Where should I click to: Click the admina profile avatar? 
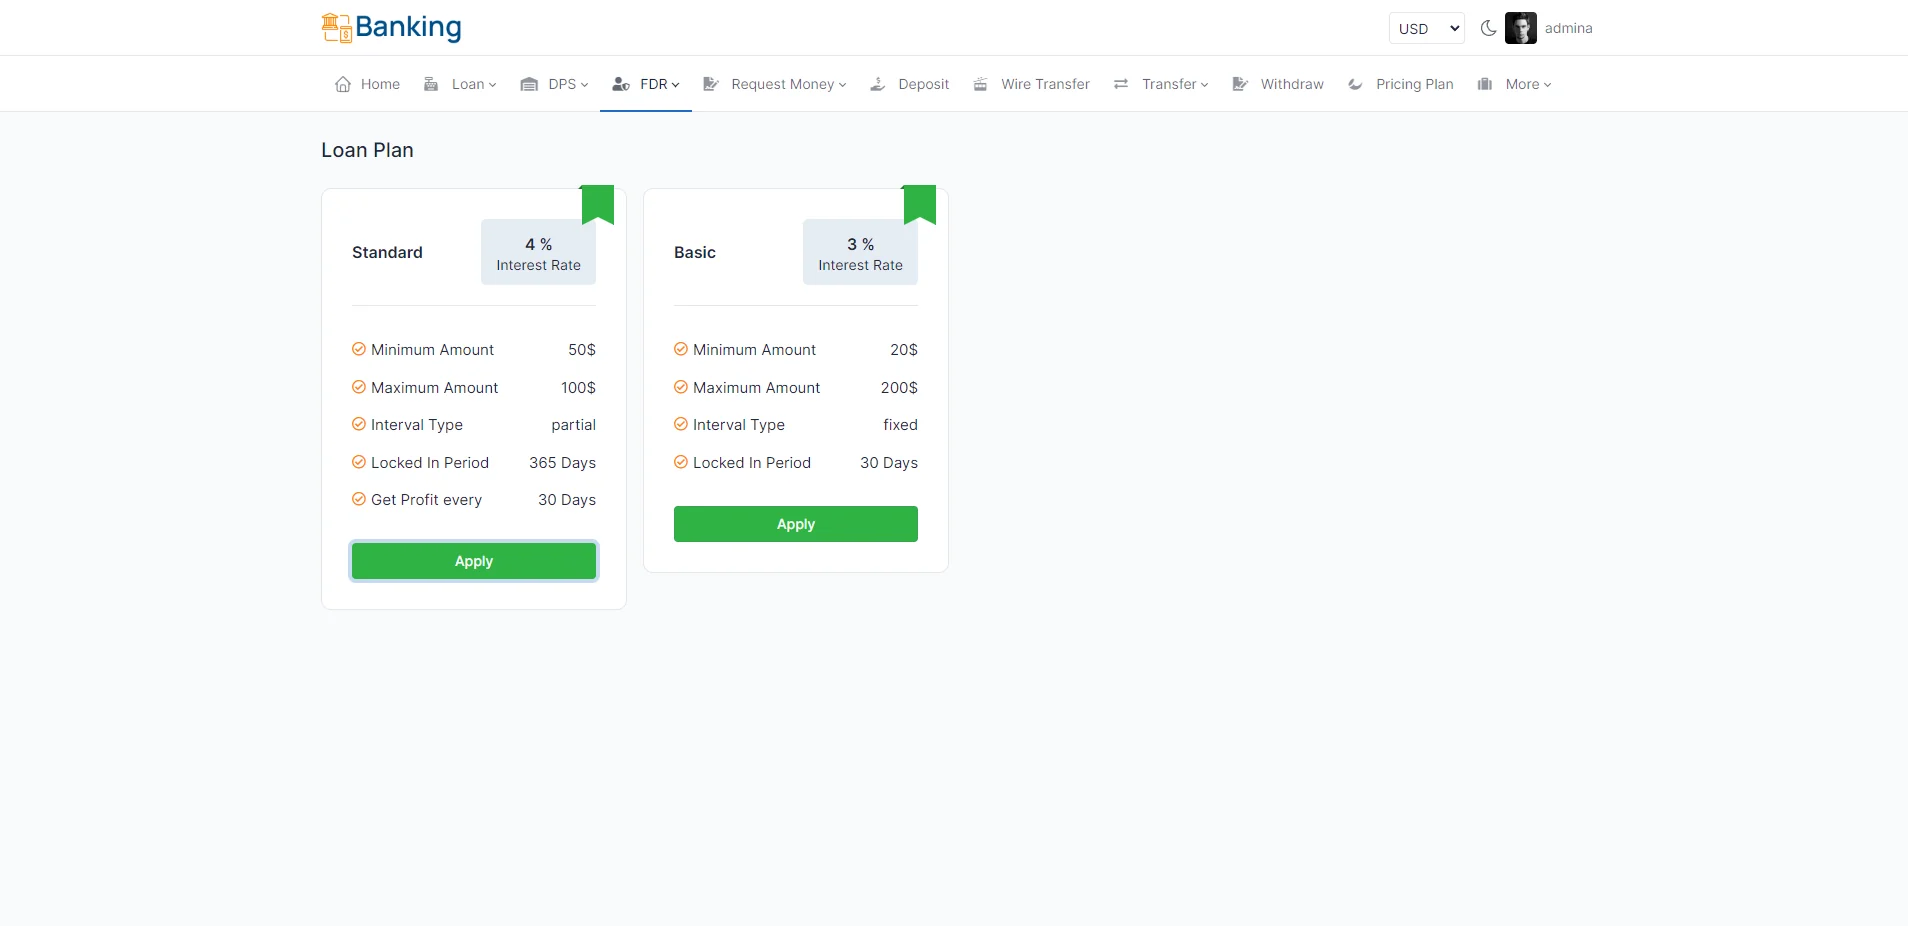(x=1521, y=28)
